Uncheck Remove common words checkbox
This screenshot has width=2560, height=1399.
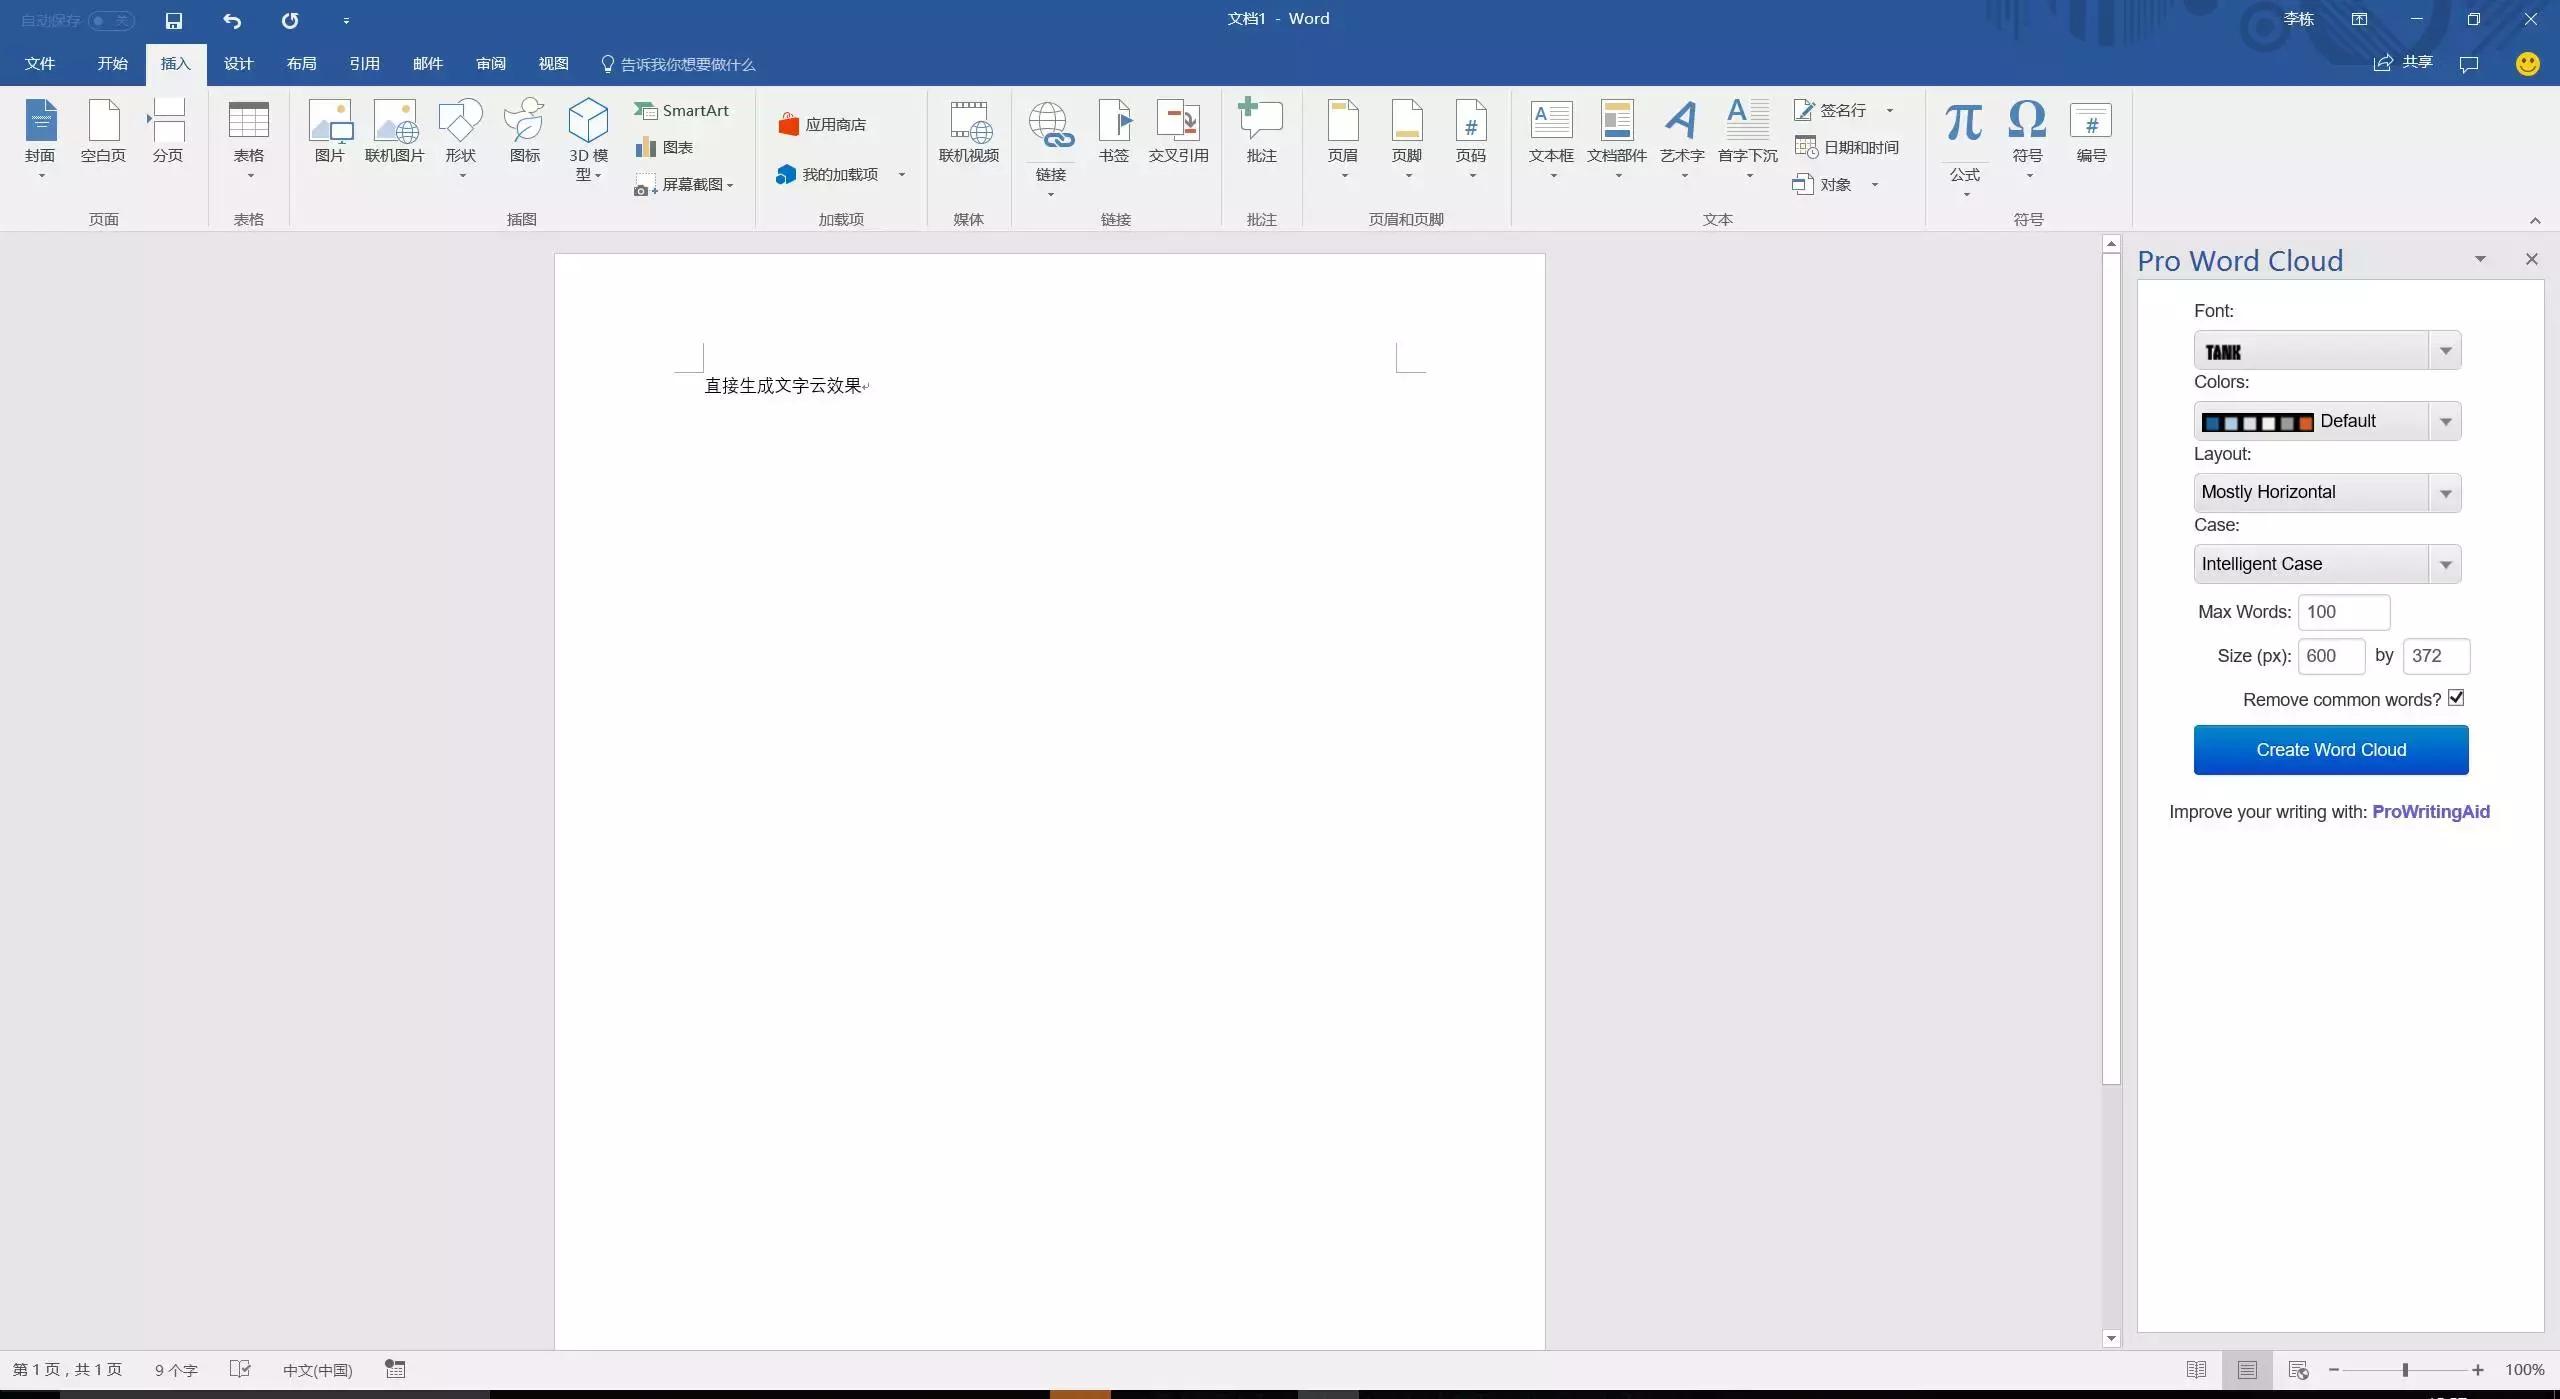(x=2456, y=698)
